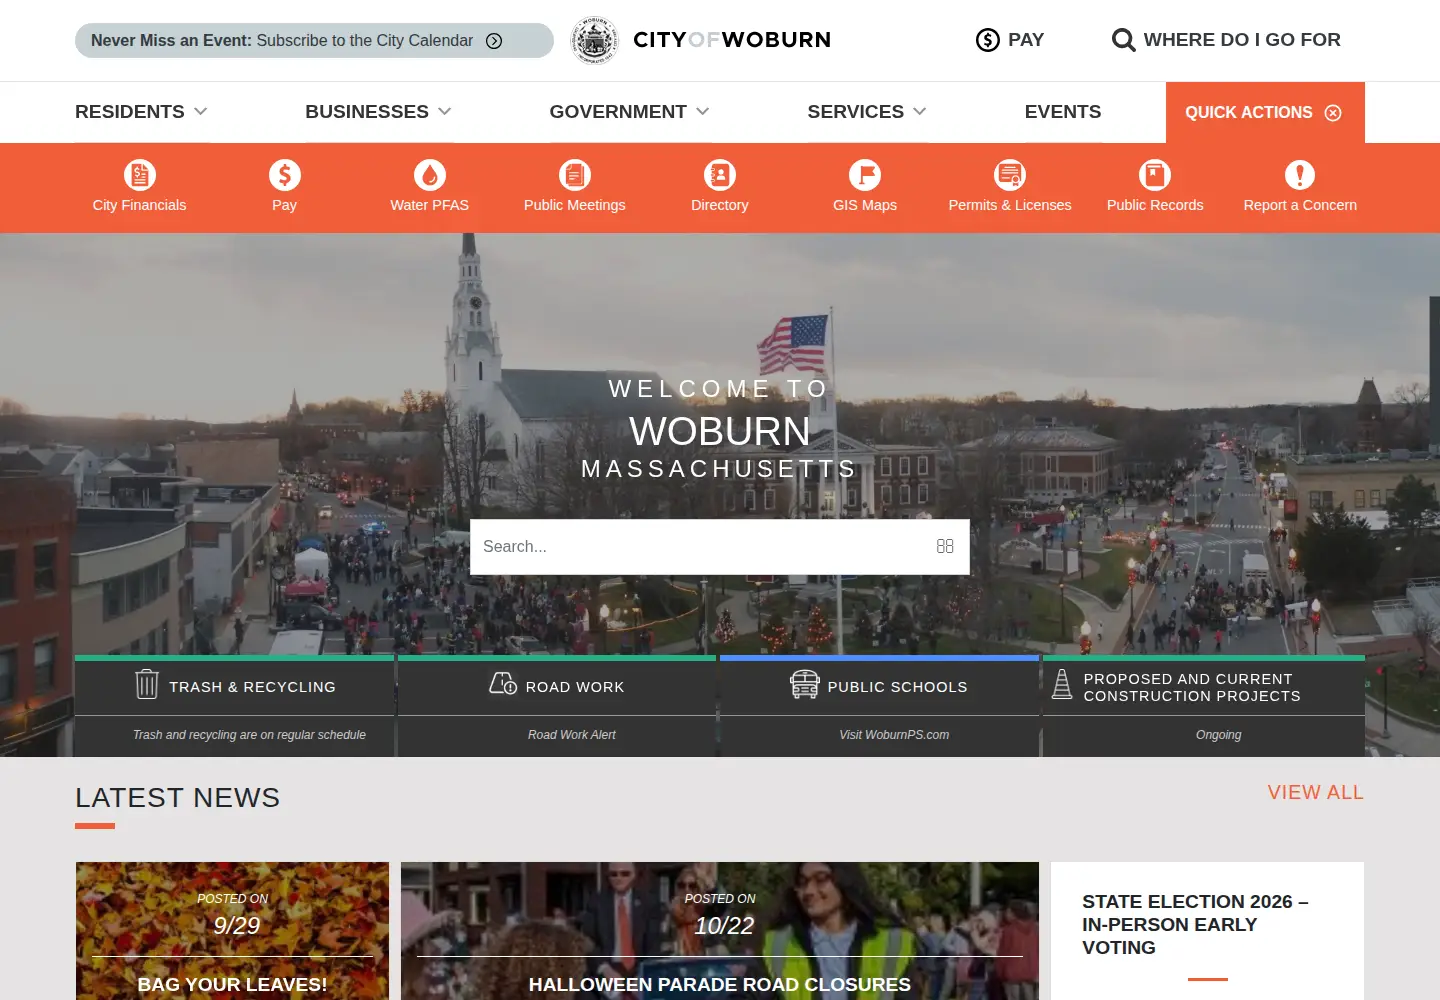Viewport: 1440px width, 1000px height.
Task: Click the City Financials label
Action: click(x=140, y=205)
